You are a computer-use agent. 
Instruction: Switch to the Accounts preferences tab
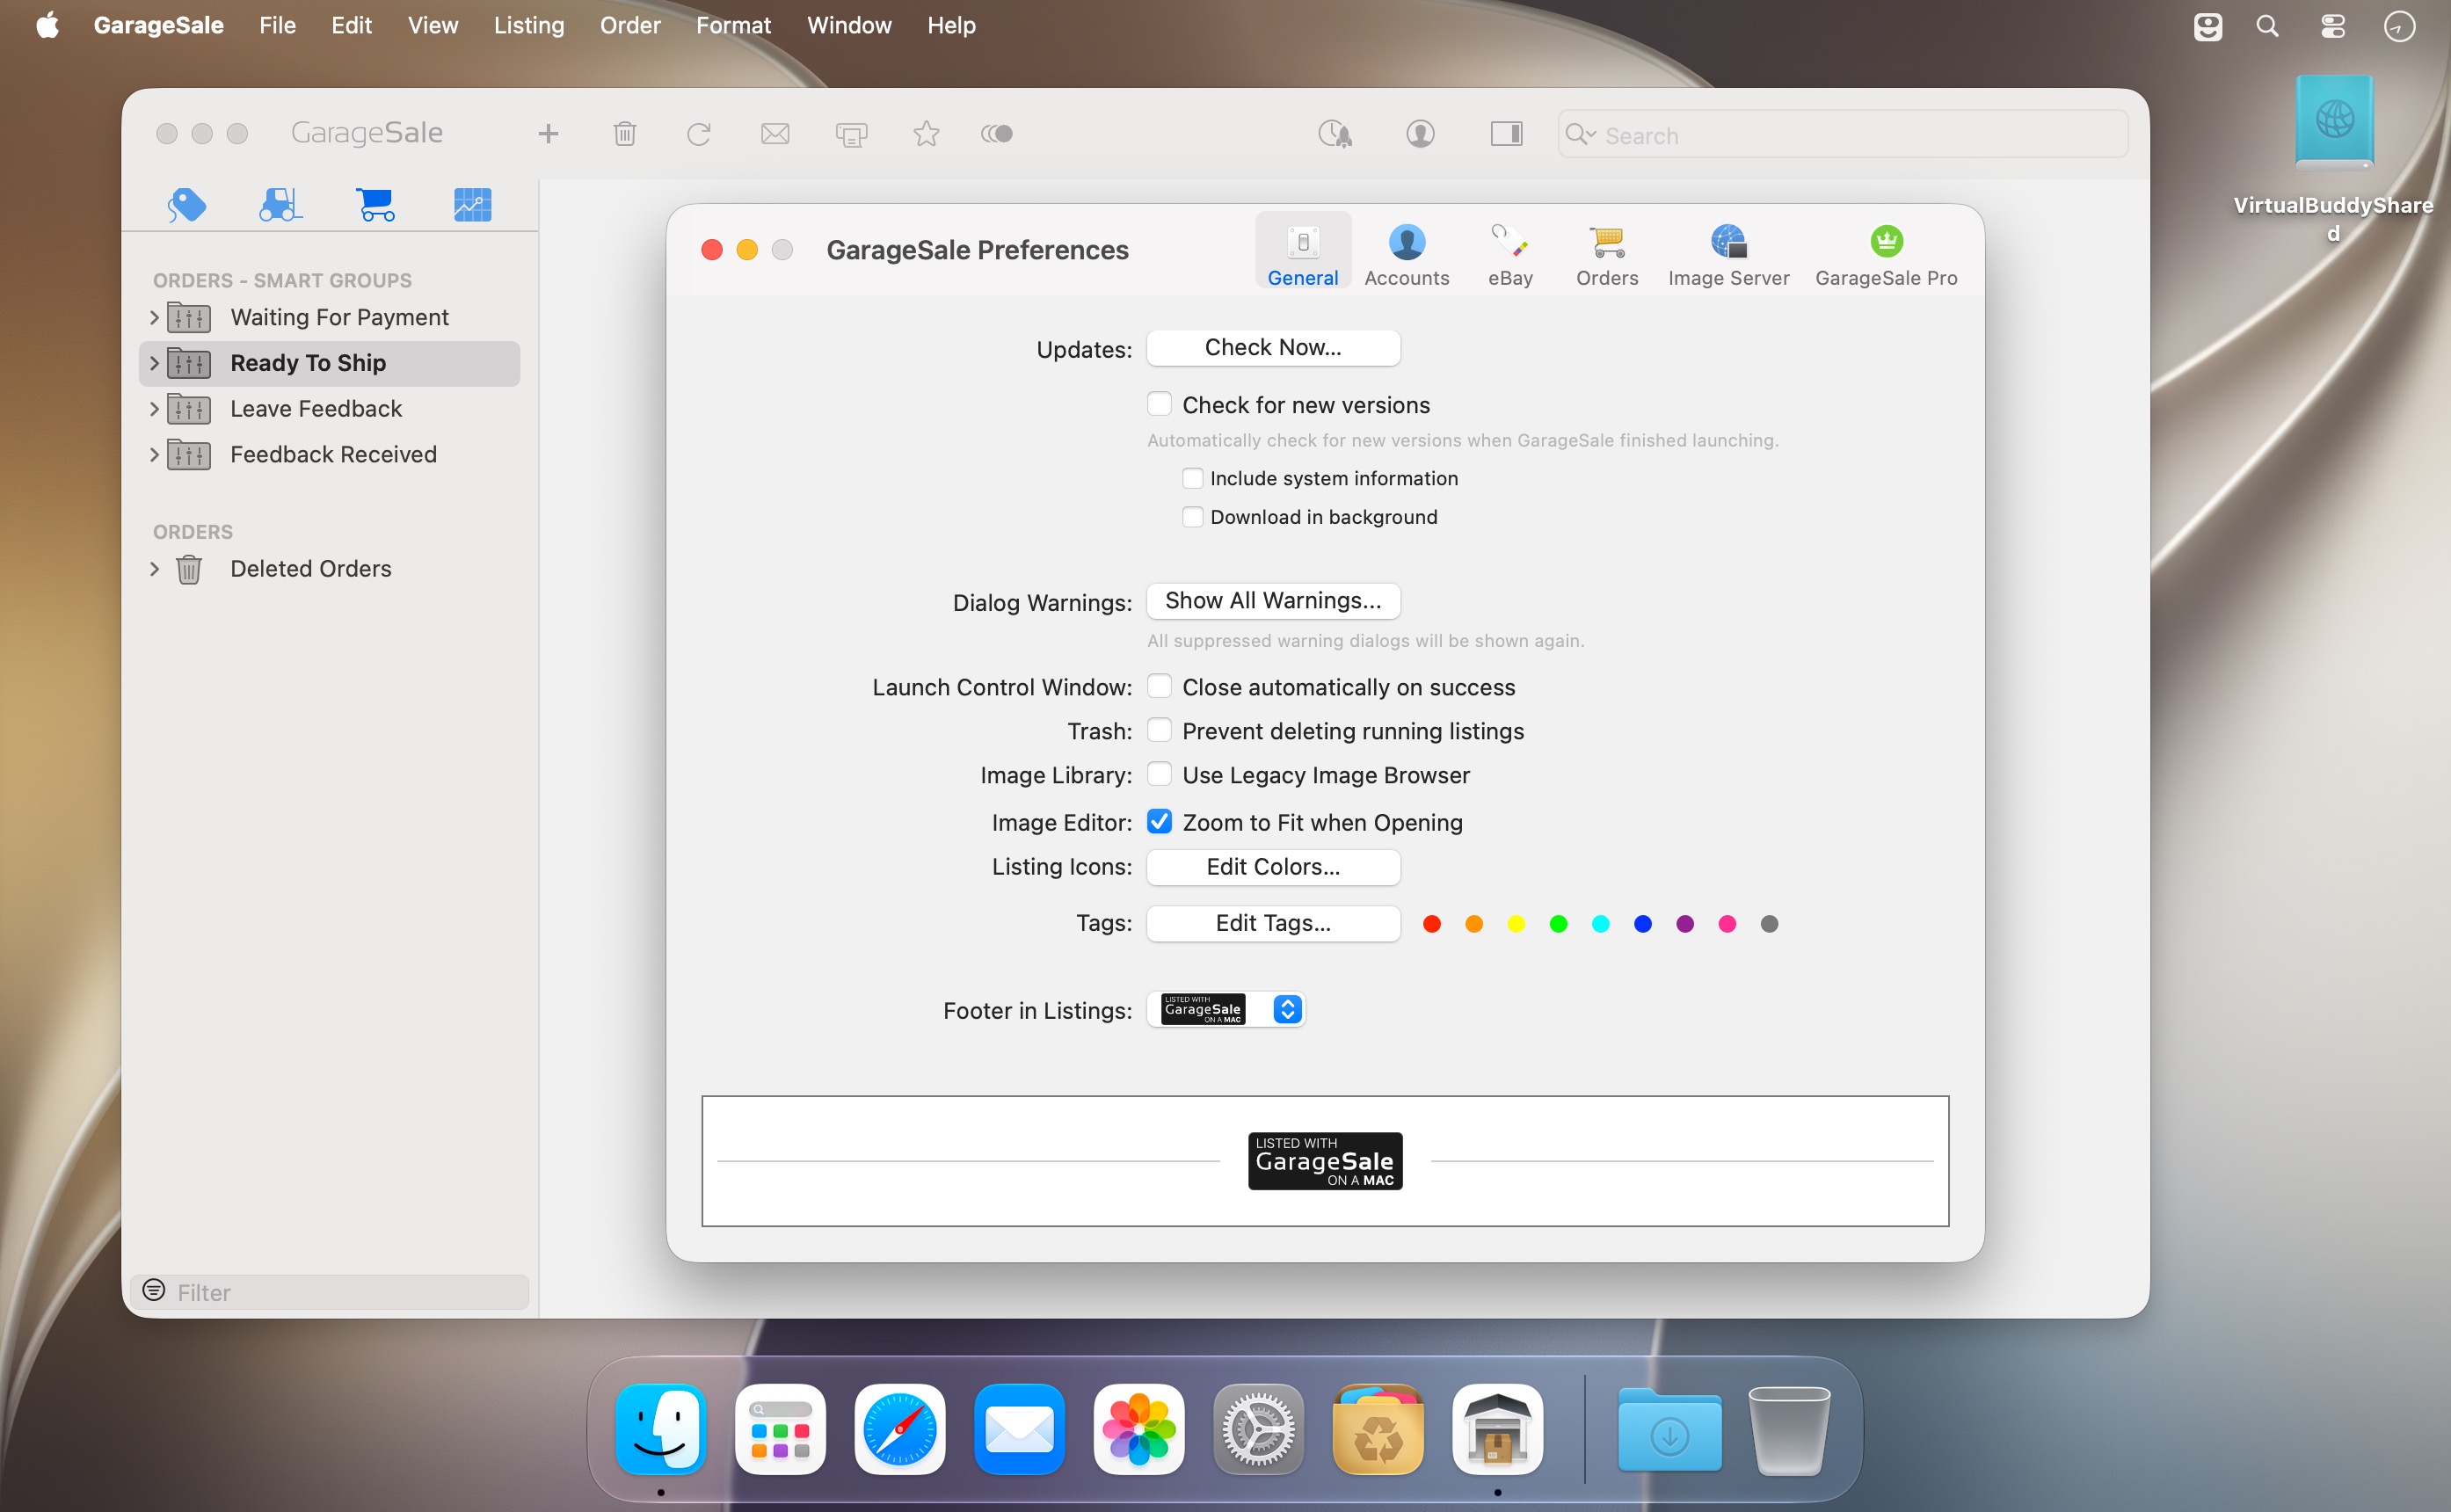[x=1406, y=254]
